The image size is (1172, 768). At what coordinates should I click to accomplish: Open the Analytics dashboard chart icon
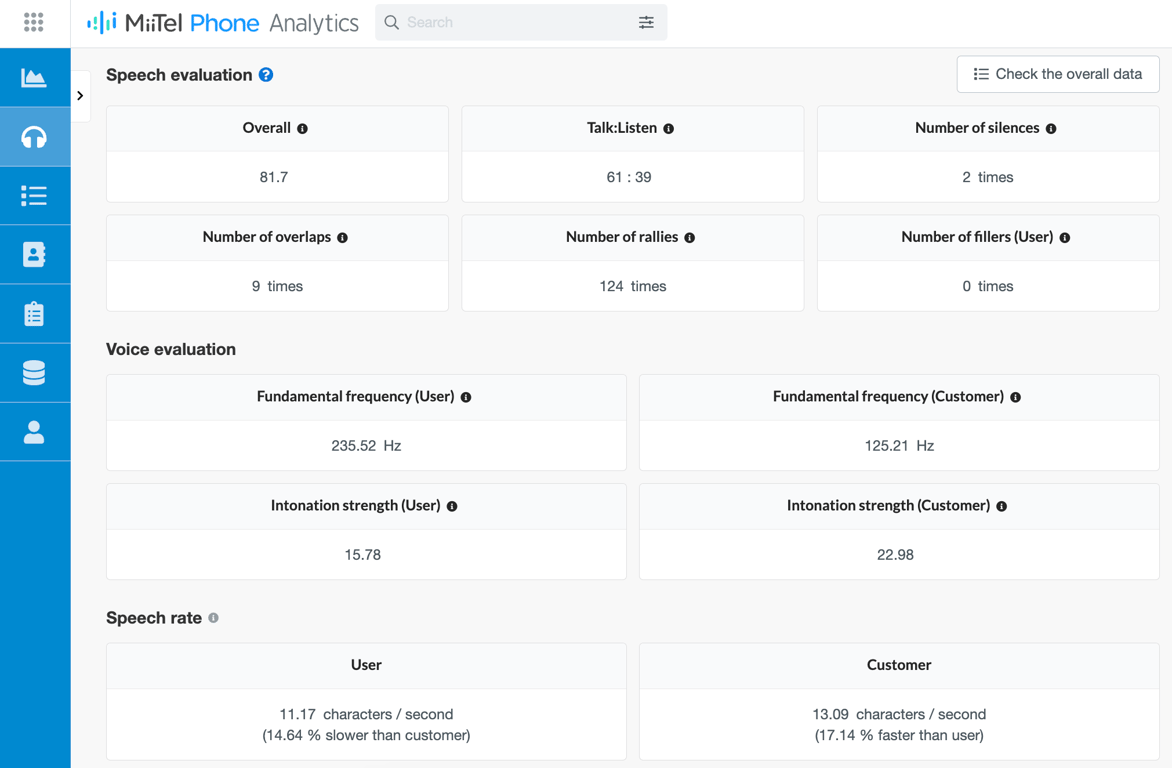(35, 78)
